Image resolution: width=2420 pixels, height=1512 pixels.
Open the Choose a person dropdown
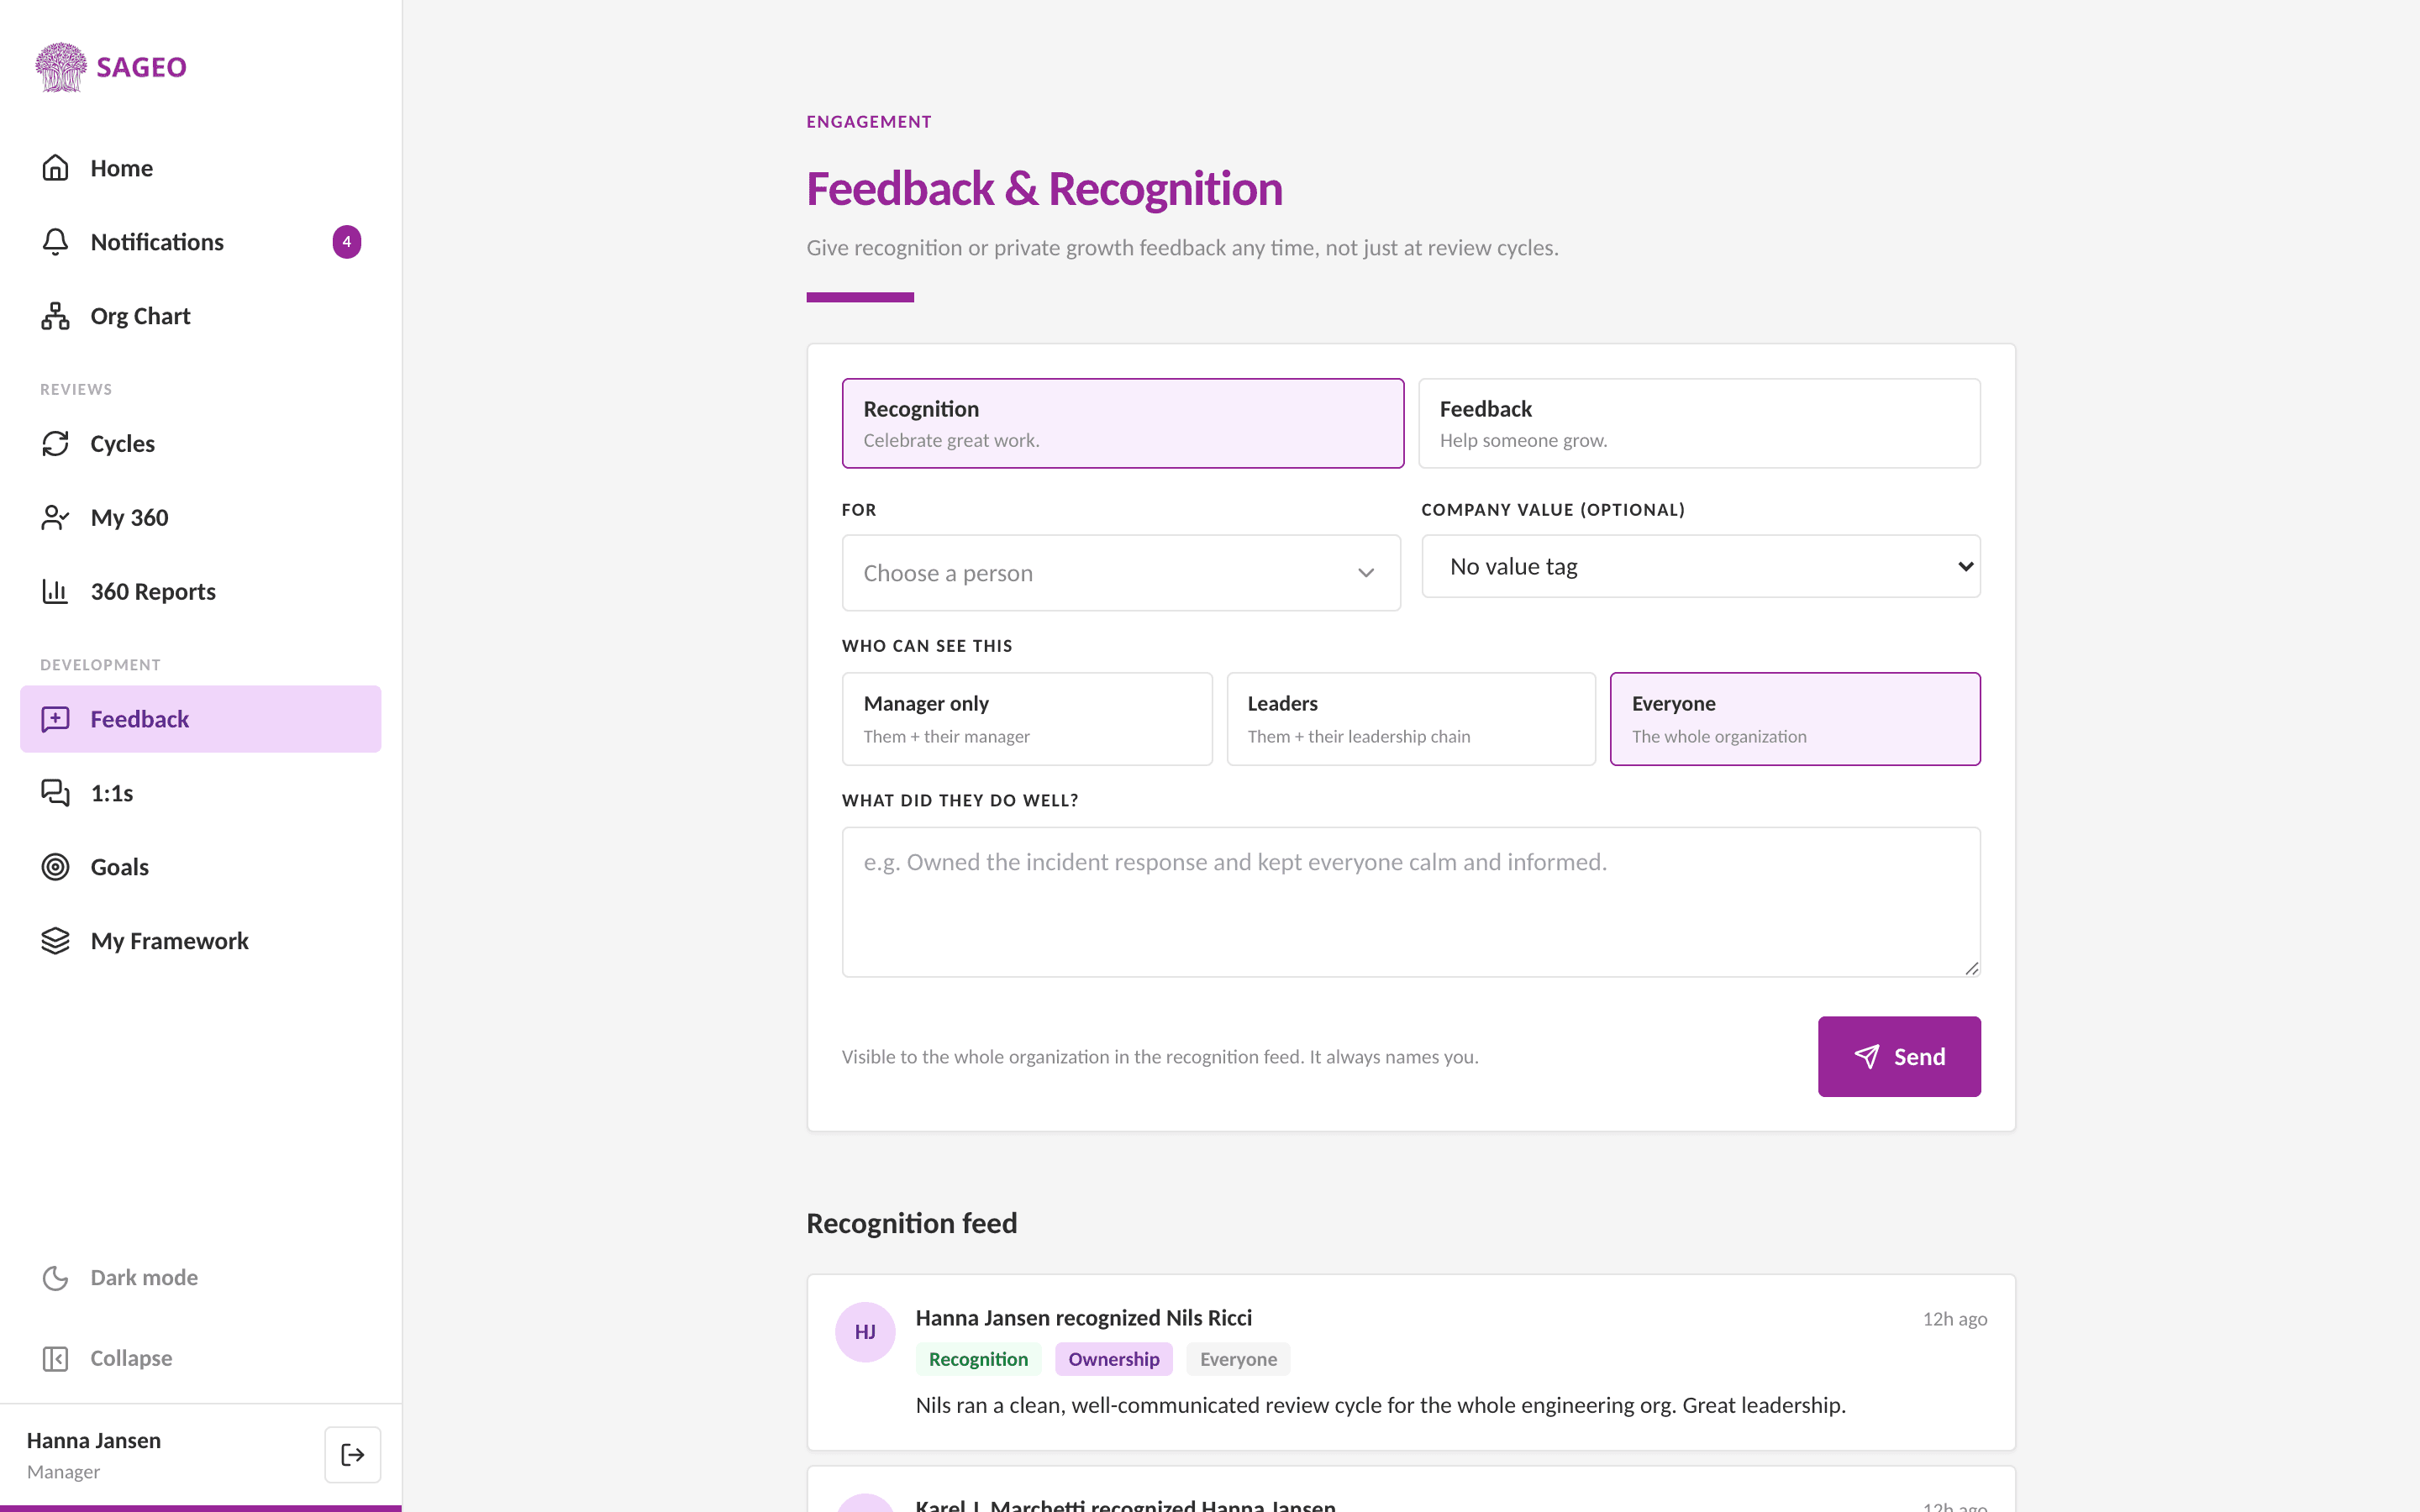(x=1121, y=573)
